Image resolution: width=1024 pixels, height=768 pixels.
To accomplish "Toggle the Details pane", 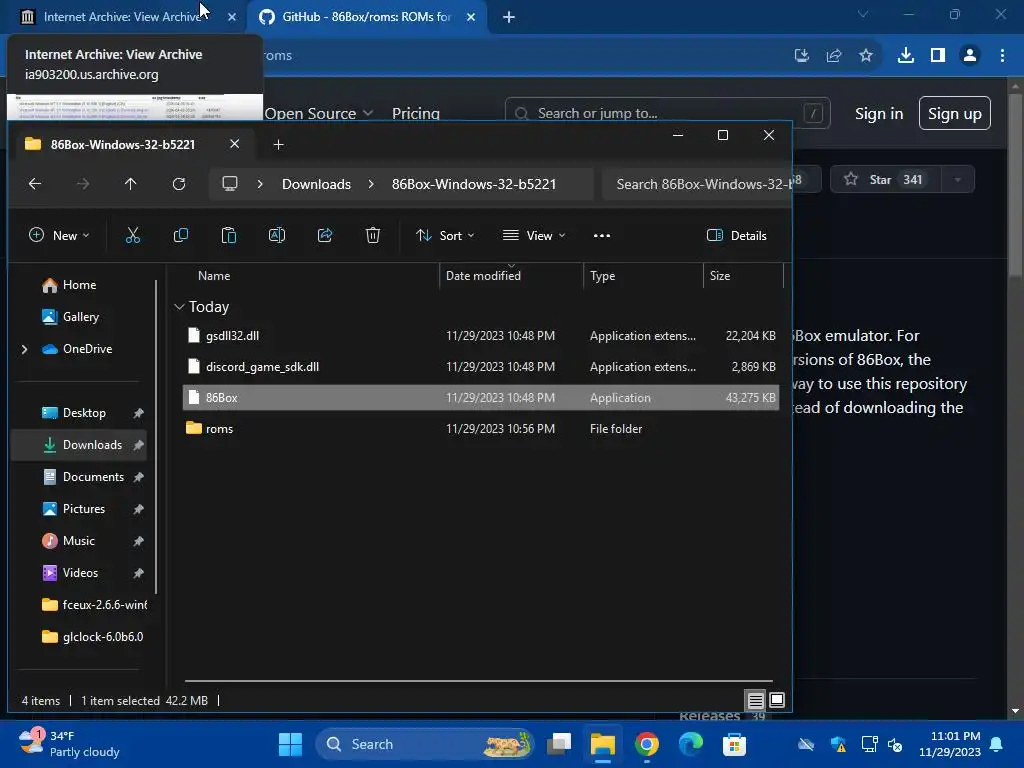I will [737, 236].
